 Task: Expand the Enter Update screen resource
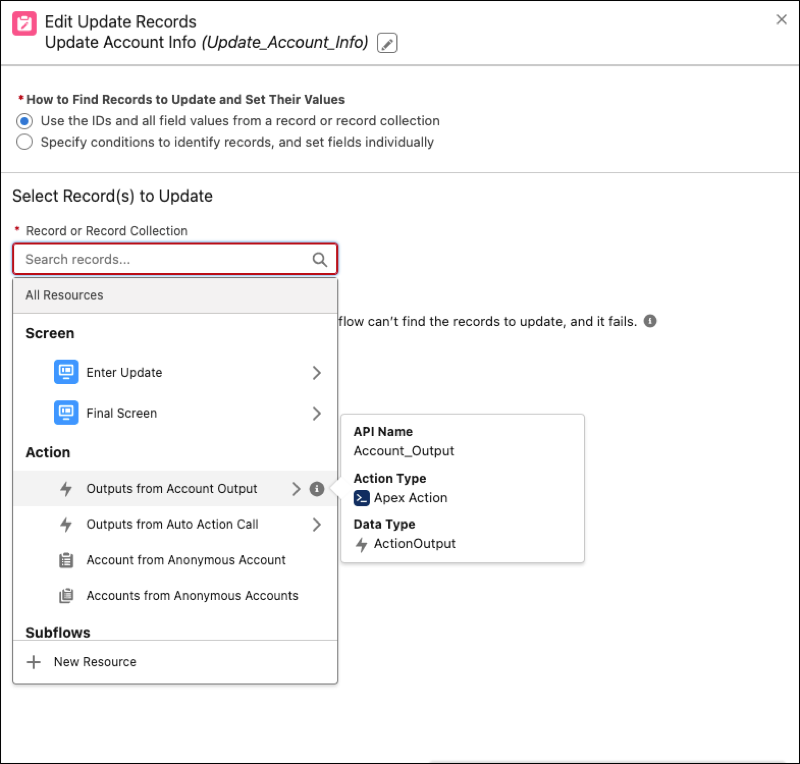(x=317, y=373)
